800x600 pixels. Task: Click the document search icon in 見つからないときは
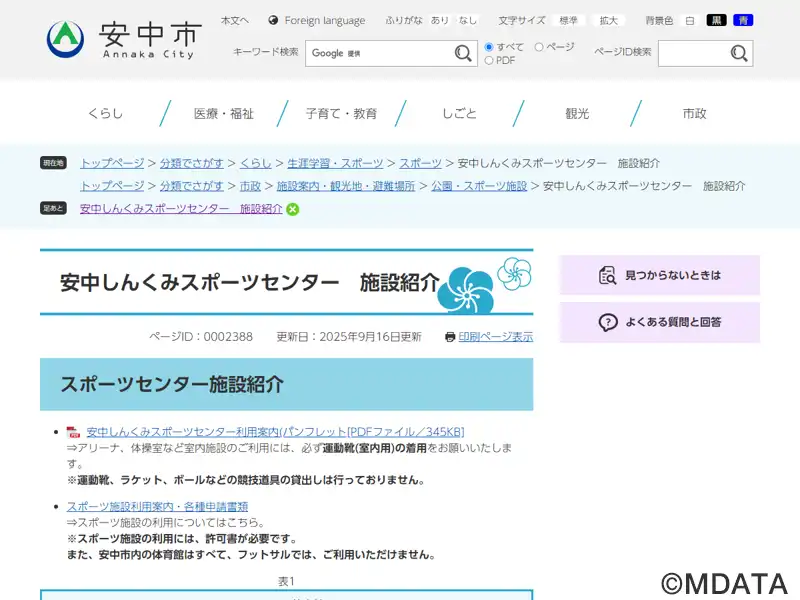pyautogui.click(x=607, y=275)
